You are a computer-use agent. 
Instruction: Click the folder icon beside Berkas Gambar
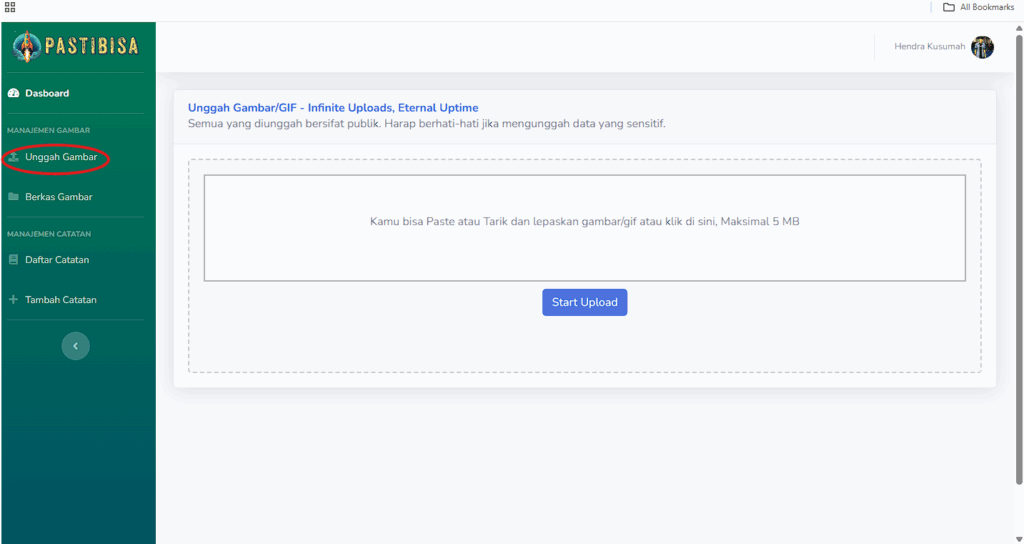point(13,197)
